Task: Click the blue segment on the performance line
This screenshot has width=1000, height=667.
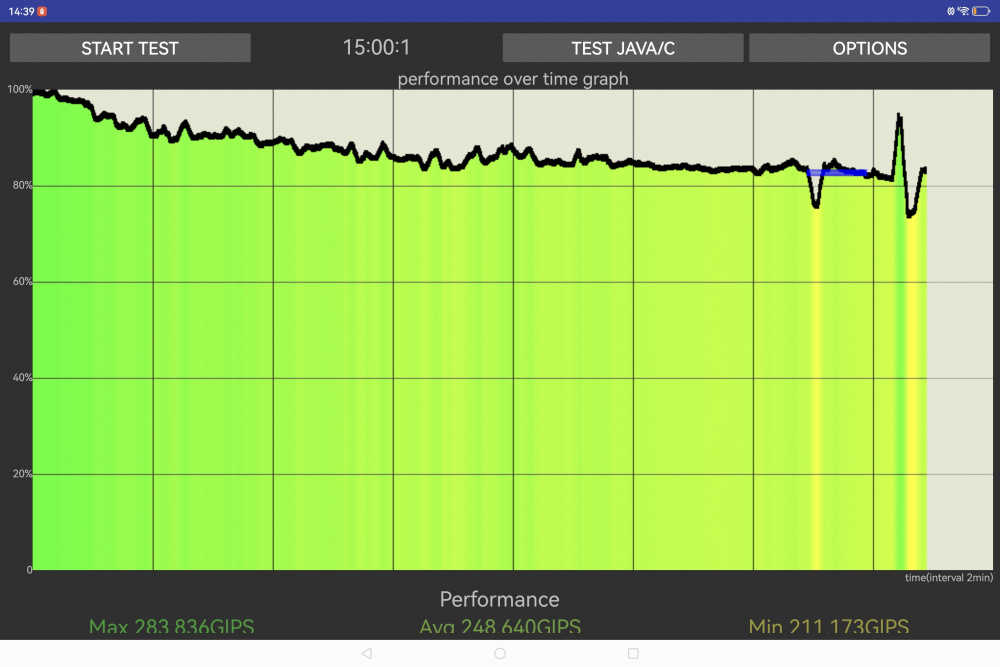Action: pyautogui.click(x=837, y=172)
